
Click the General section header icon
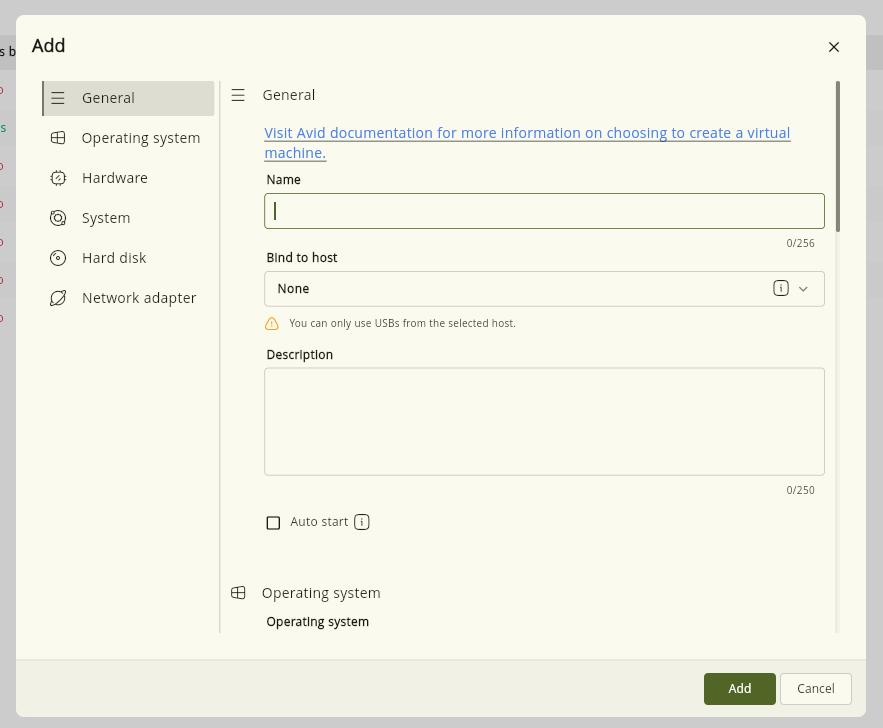tap(238, 95)
